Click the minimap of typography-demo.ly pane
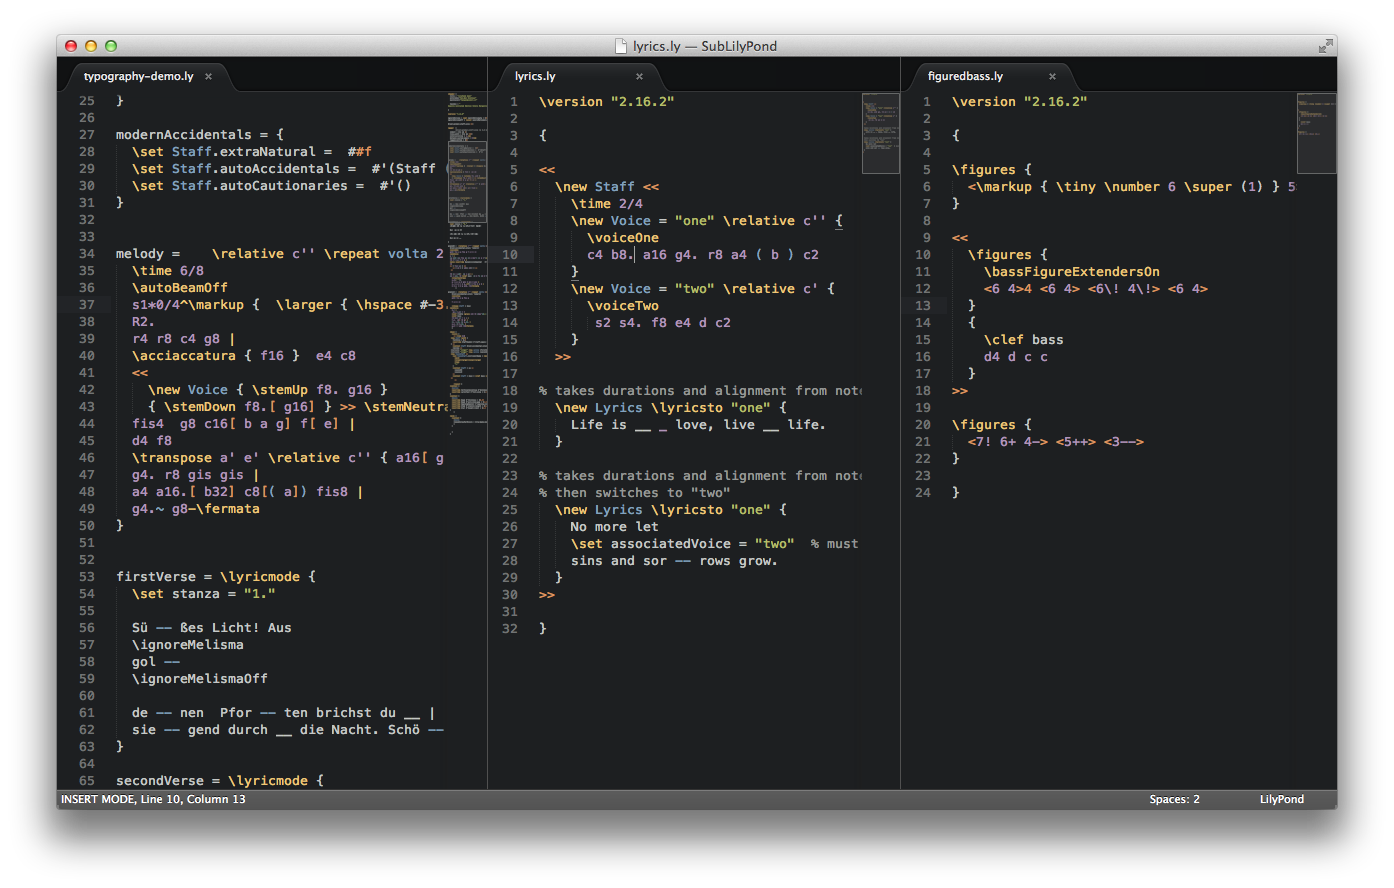1394x888 pixels. click(x=466, y=263)
